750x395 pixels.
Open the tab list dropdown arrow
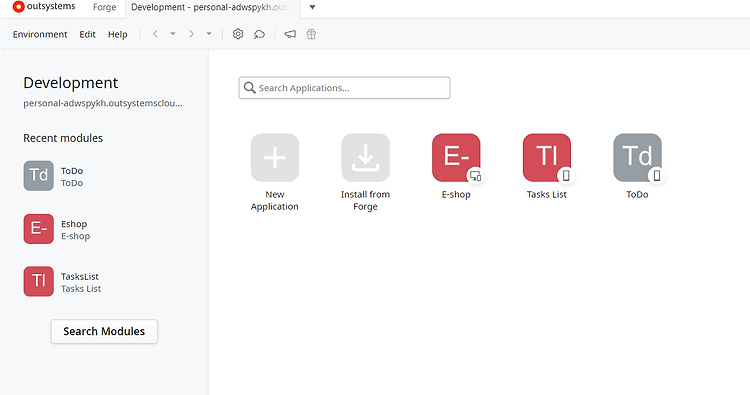(x=312, y=7)
